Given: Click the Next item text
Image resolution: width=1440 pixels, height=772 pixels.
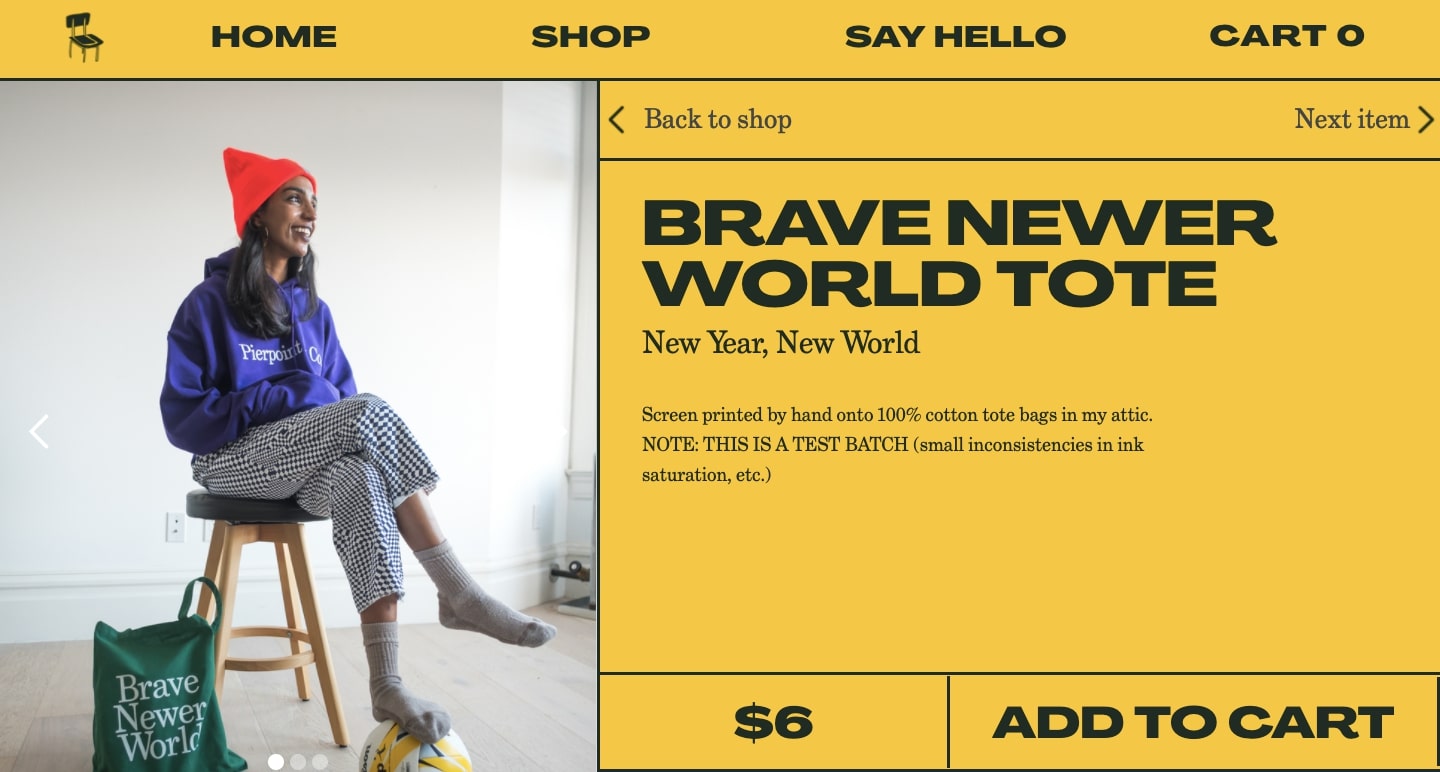Looking at the screenshot, I should pyautogui.click(x=1352, y=119).
